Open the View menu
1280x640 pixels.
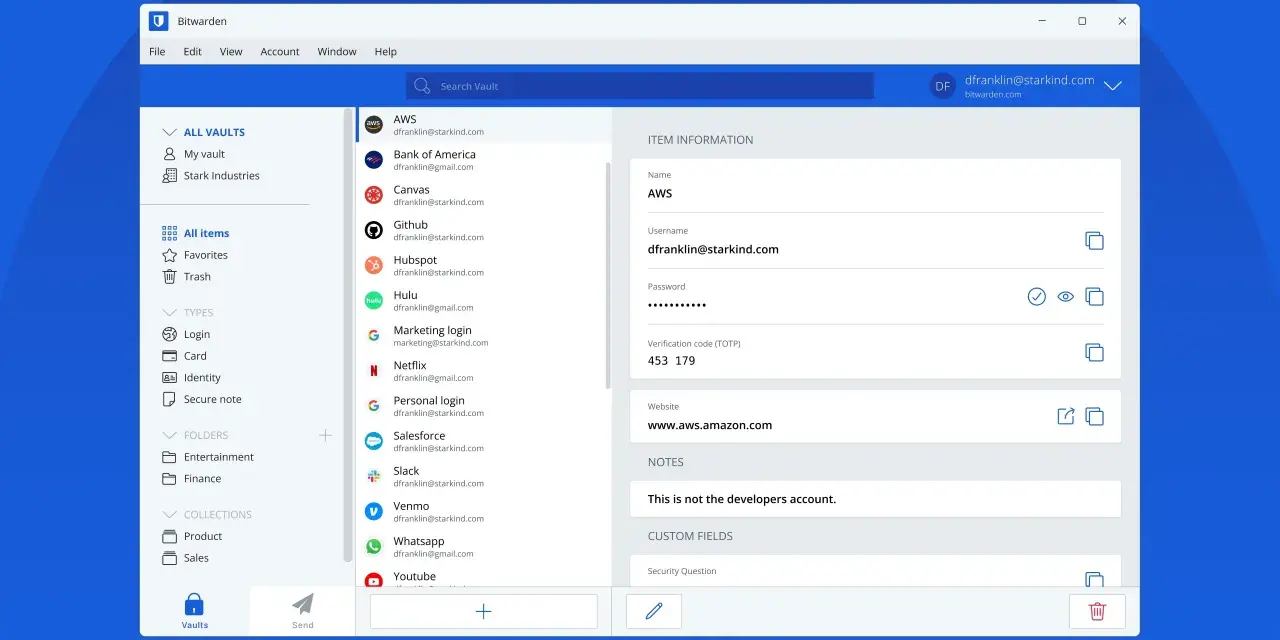pos(231,52)
